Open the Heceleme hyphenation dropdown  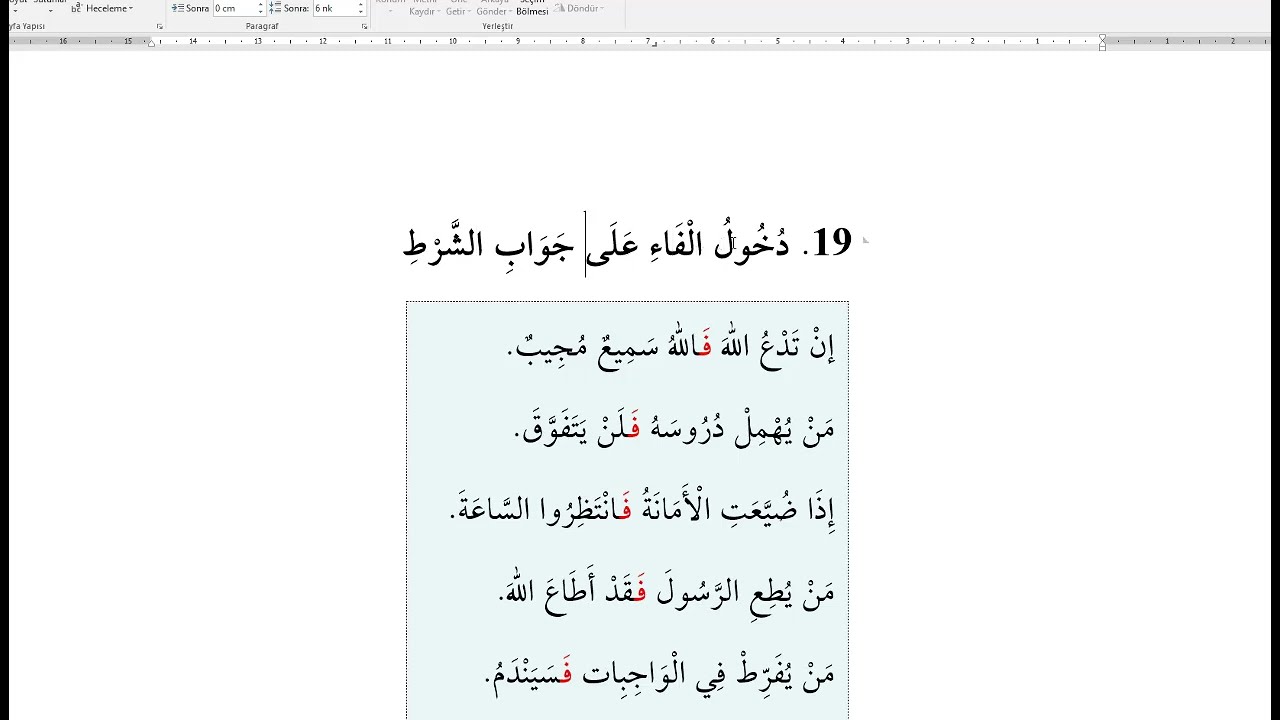tap(102, 8)
